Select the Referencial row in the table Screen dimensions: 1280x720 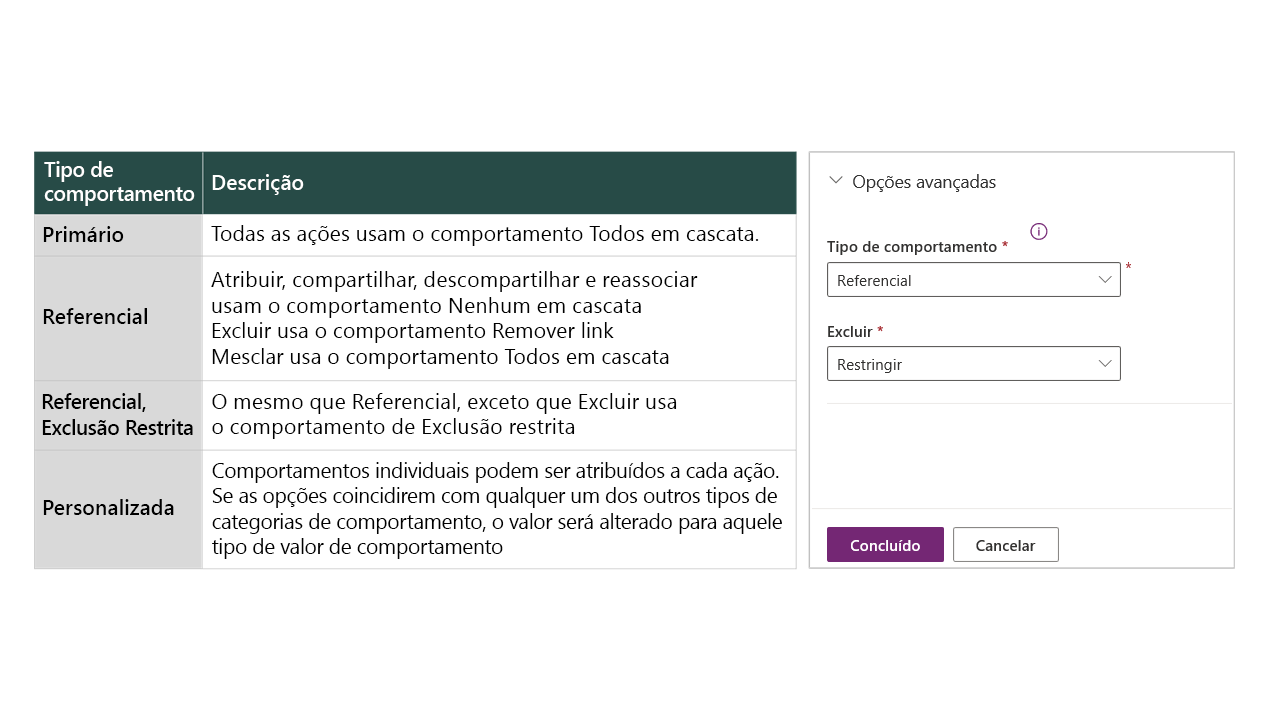(95, 317)
